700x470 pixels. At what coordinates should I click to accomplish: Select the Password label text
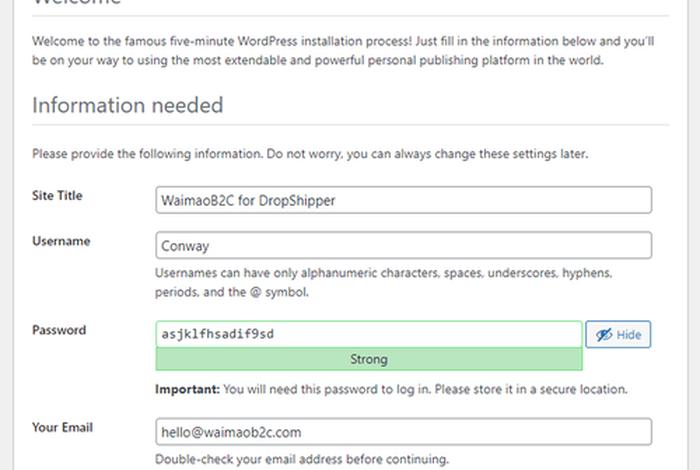(59, 330)
